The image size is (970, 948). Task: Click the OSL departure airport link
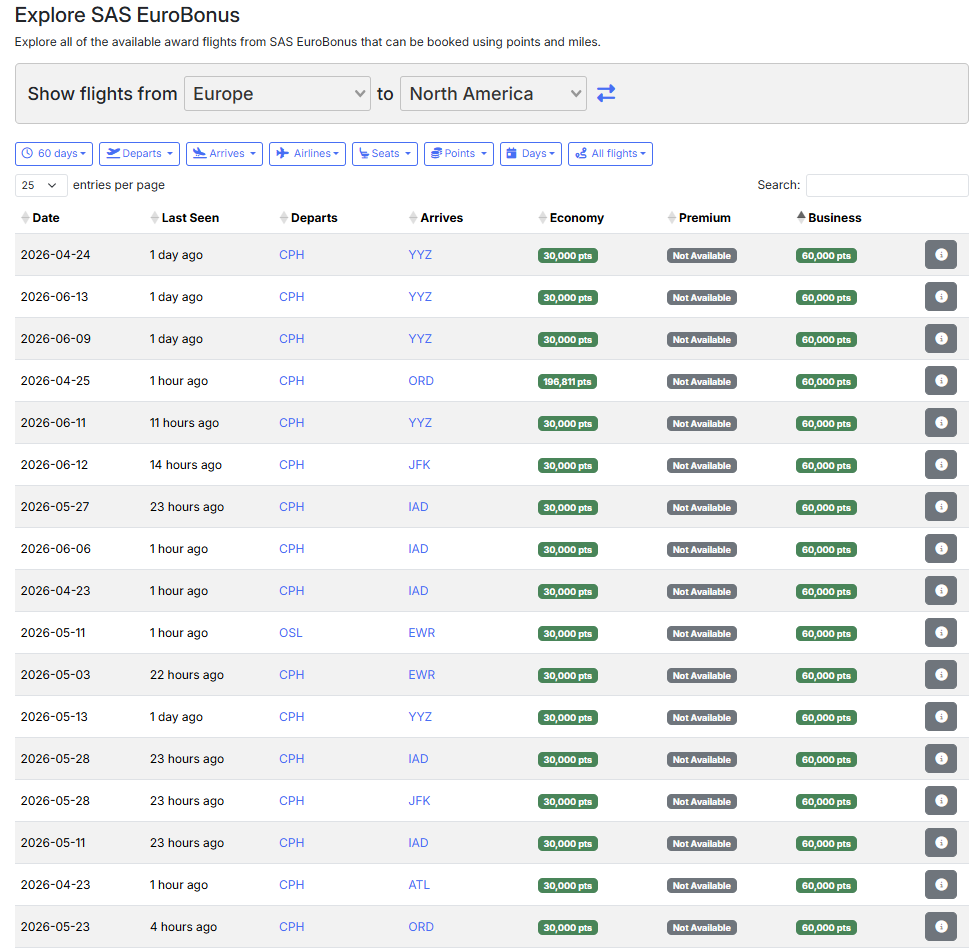coord(290,633)
